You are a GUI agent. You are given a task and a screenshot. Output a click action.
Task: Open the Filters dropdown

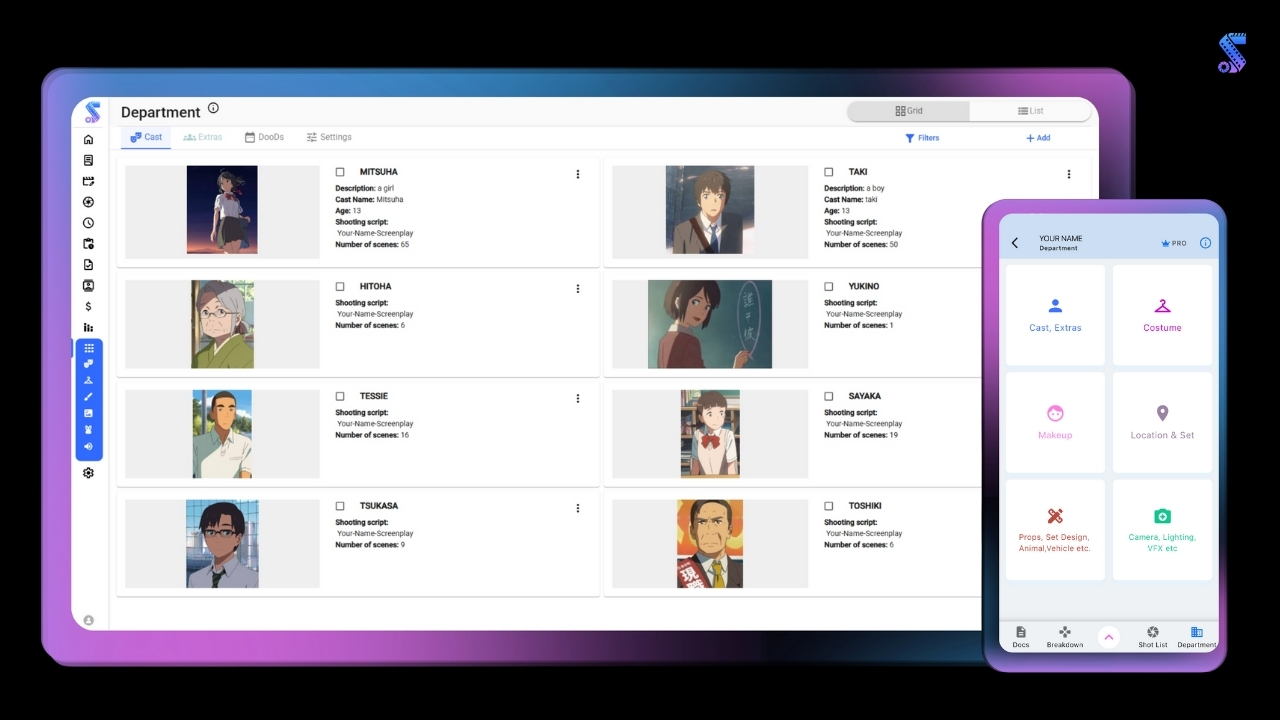tap(922, 138)
